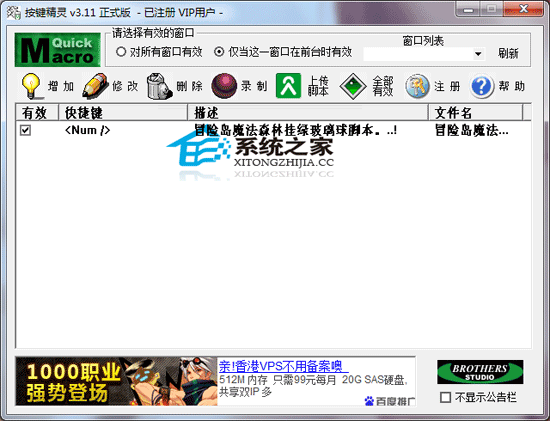Expand the 窗口列表 dropdown arrow

(x=478, y=54)
